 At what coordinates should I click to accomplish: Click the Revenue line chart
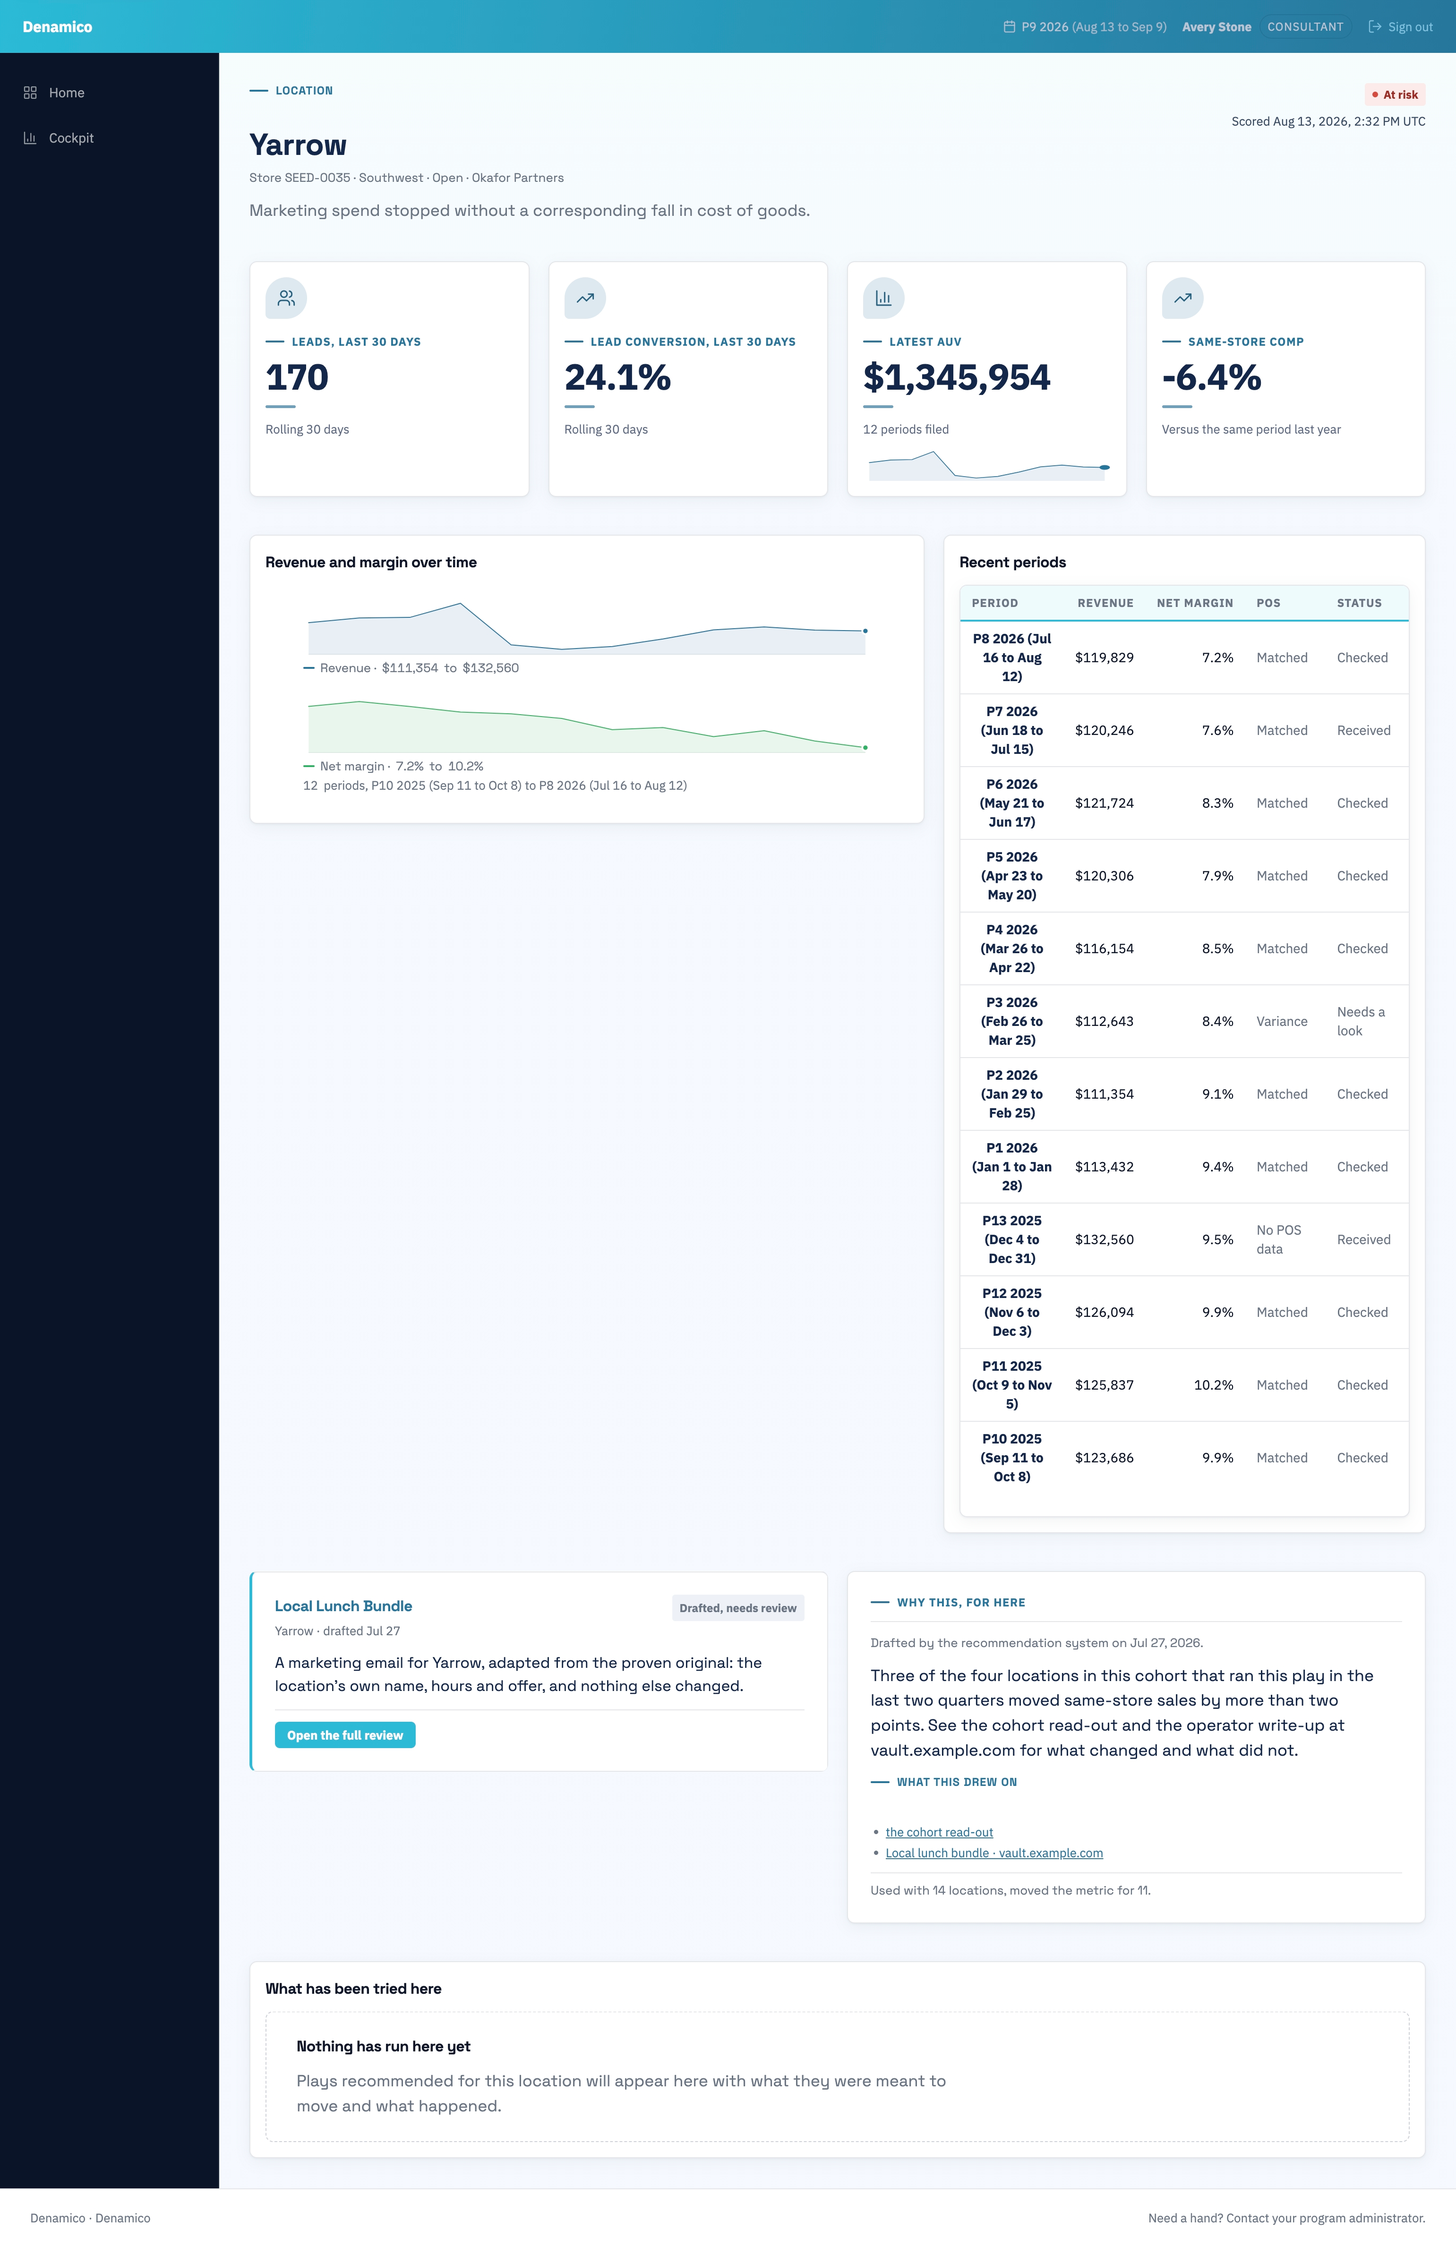[587, 628]
